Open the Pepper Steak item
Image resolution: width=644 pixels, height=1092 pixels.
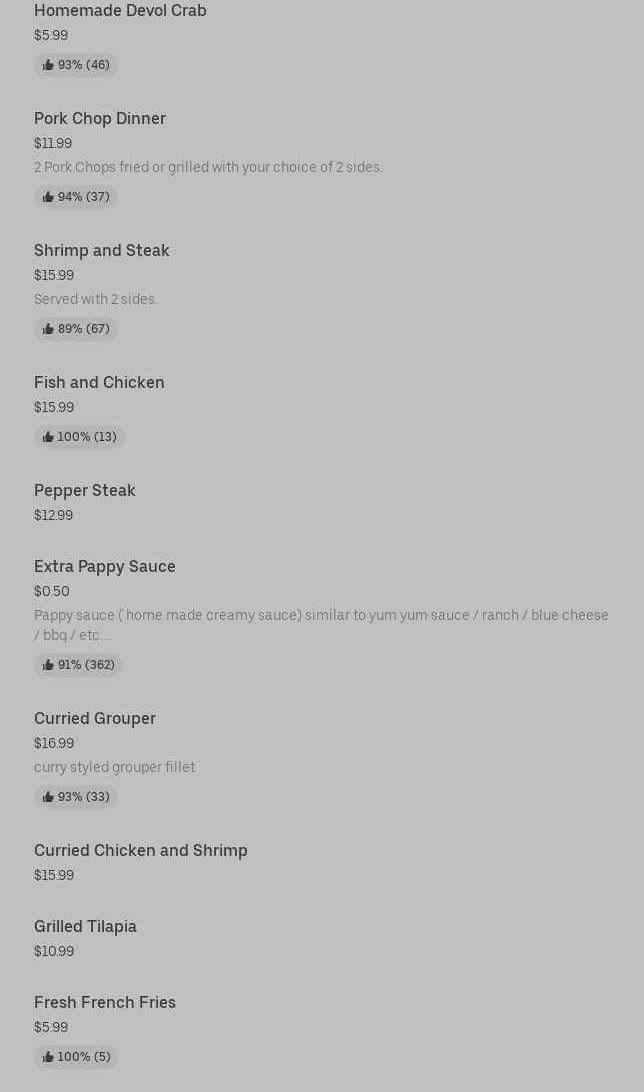tap(85, 490)
